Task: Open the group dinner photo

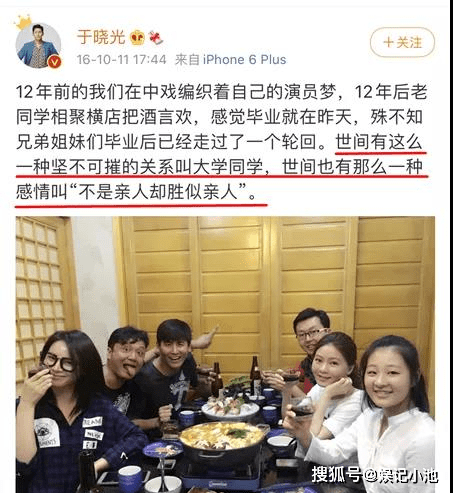Action: (225, 354)
